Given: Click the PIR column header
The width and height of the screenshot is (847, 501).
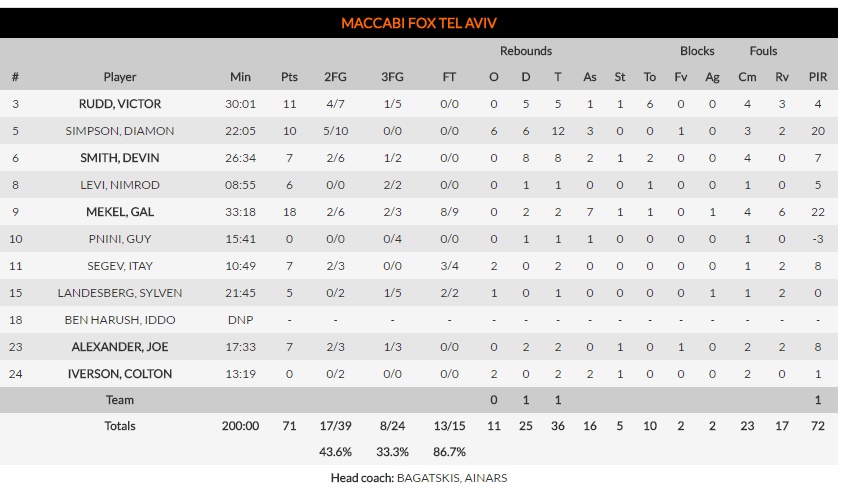Looking at the screenshot, I should coord(818,77).
